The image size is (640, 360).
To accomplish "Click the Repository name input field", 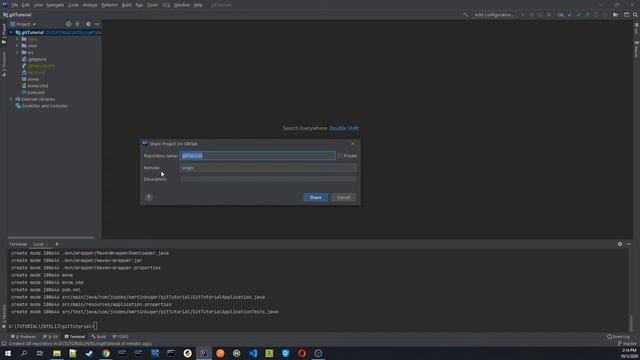I will pyautogui.click(x=258, y=156).
